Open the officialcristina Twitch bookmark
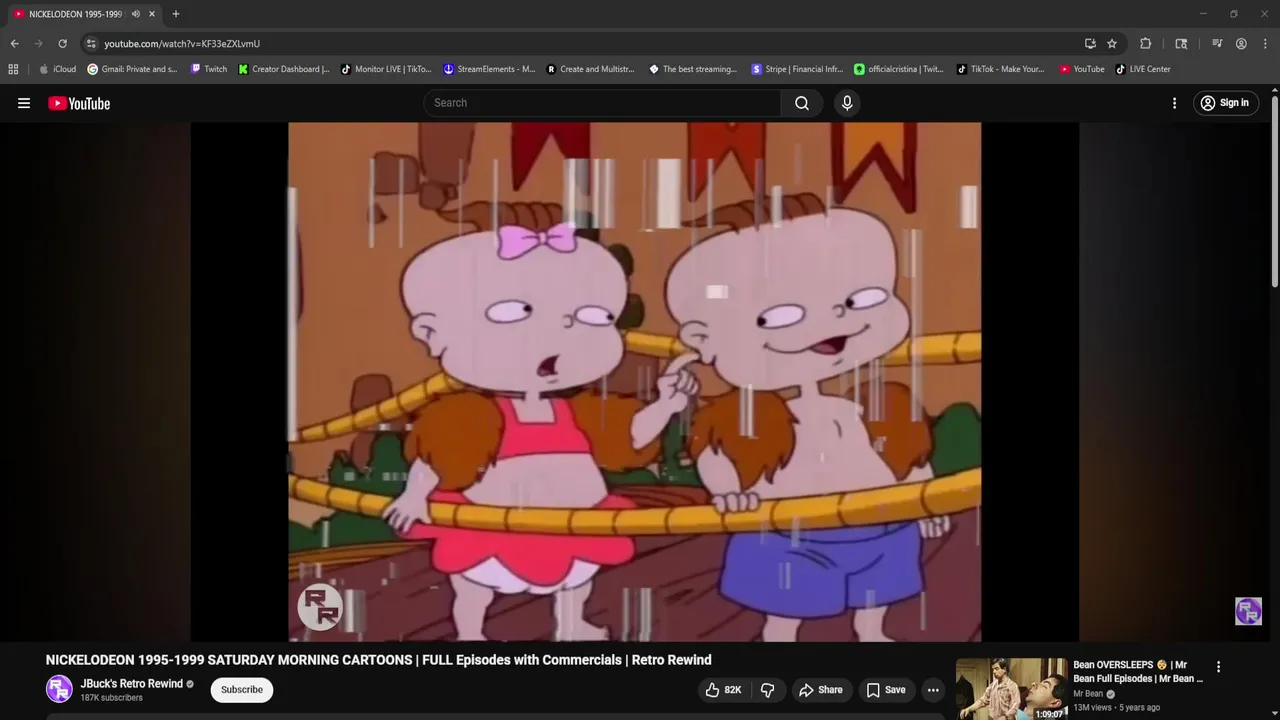The height and width of the screenshot is (720, 1280). (x=899, y=69)
